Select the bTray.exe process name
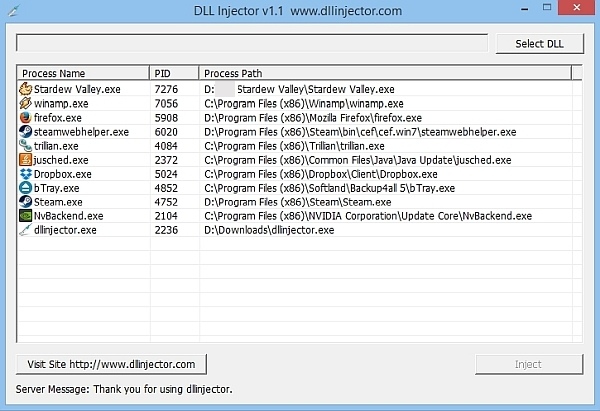The width and height of the screenshot is (600, 411). (x=57, y=188)
